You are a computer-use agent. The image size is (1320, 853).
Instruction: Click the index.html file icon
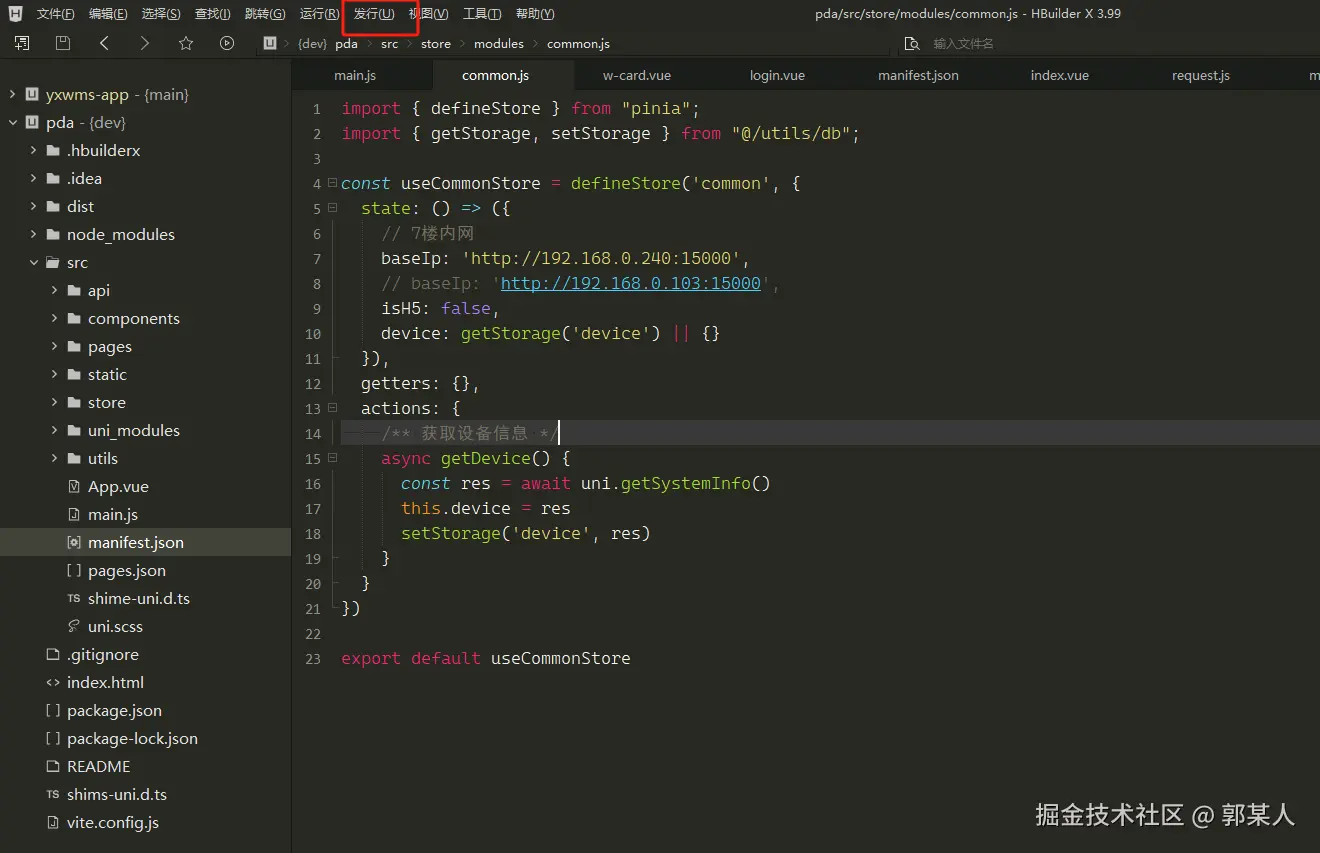click(x=53, y=682)
